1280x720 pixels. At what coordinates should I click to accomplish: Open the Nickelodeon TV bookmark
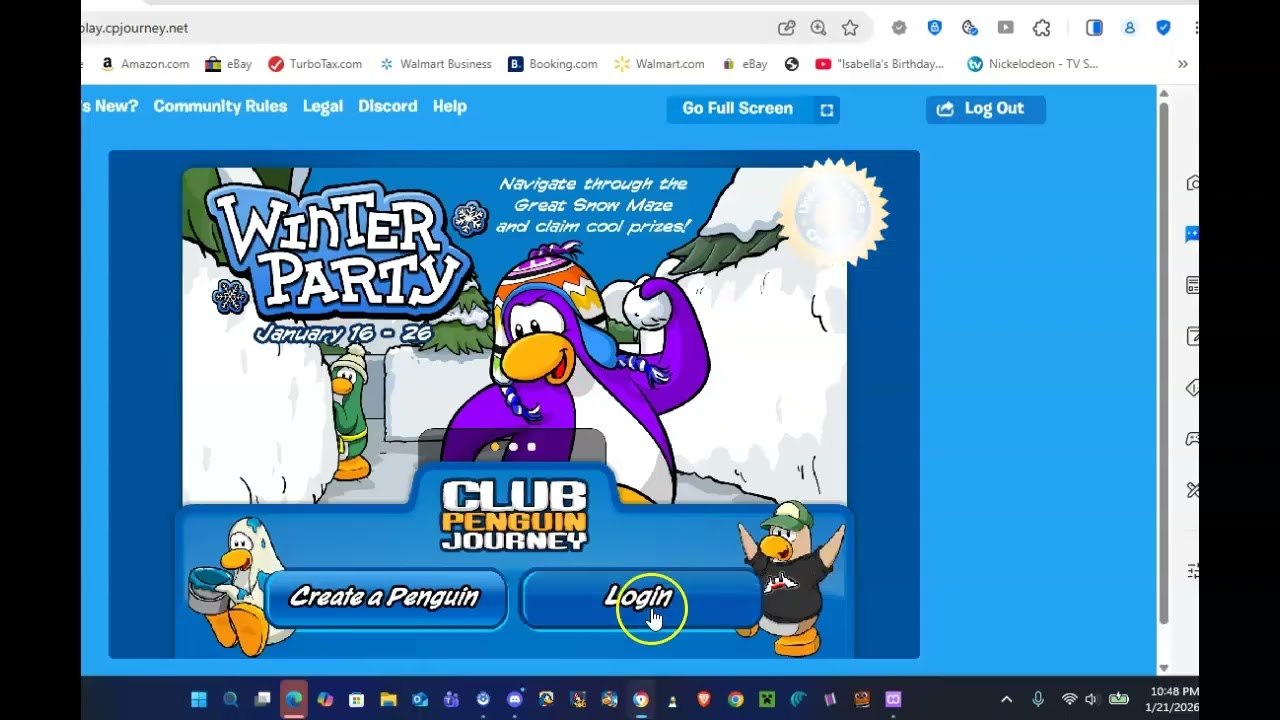[x=1032, y=64]
